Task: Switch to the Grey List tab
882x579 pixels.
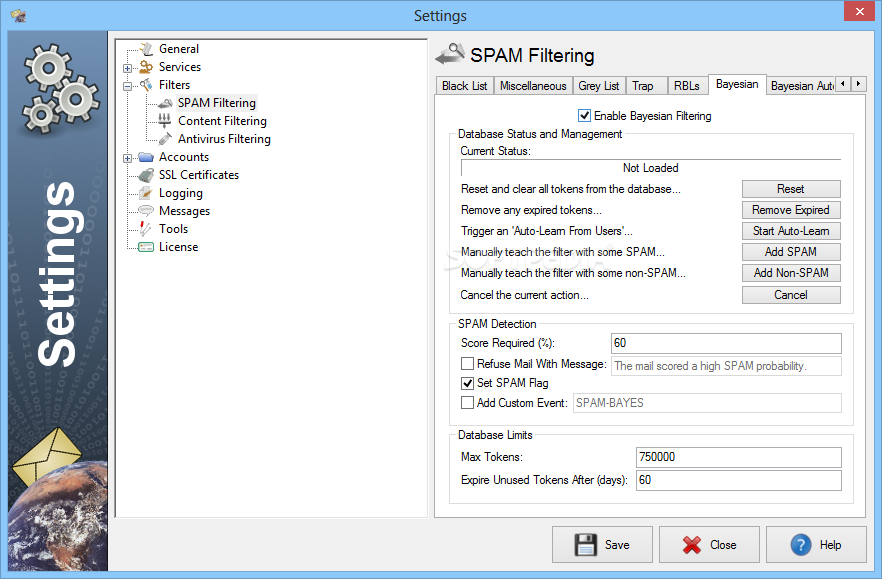Action: (x=598, y=86)
